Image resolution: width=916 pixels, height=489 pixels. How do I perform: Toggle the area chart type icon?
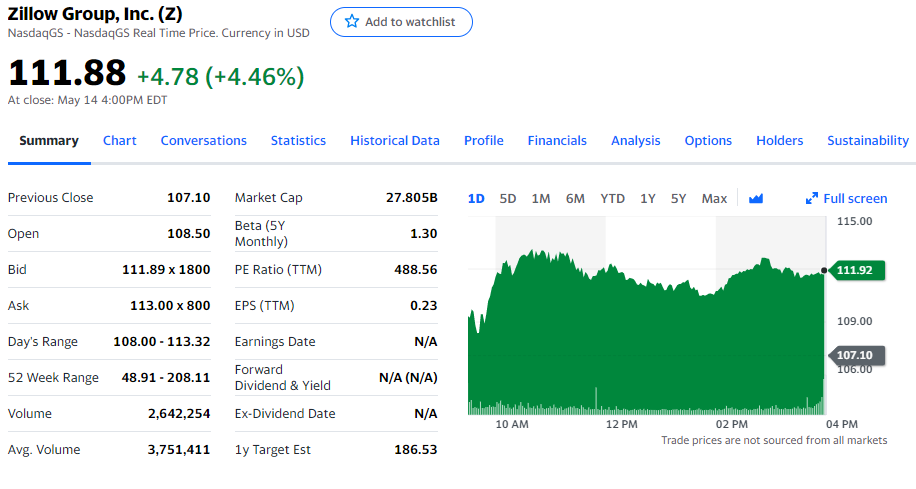(756, 199)
